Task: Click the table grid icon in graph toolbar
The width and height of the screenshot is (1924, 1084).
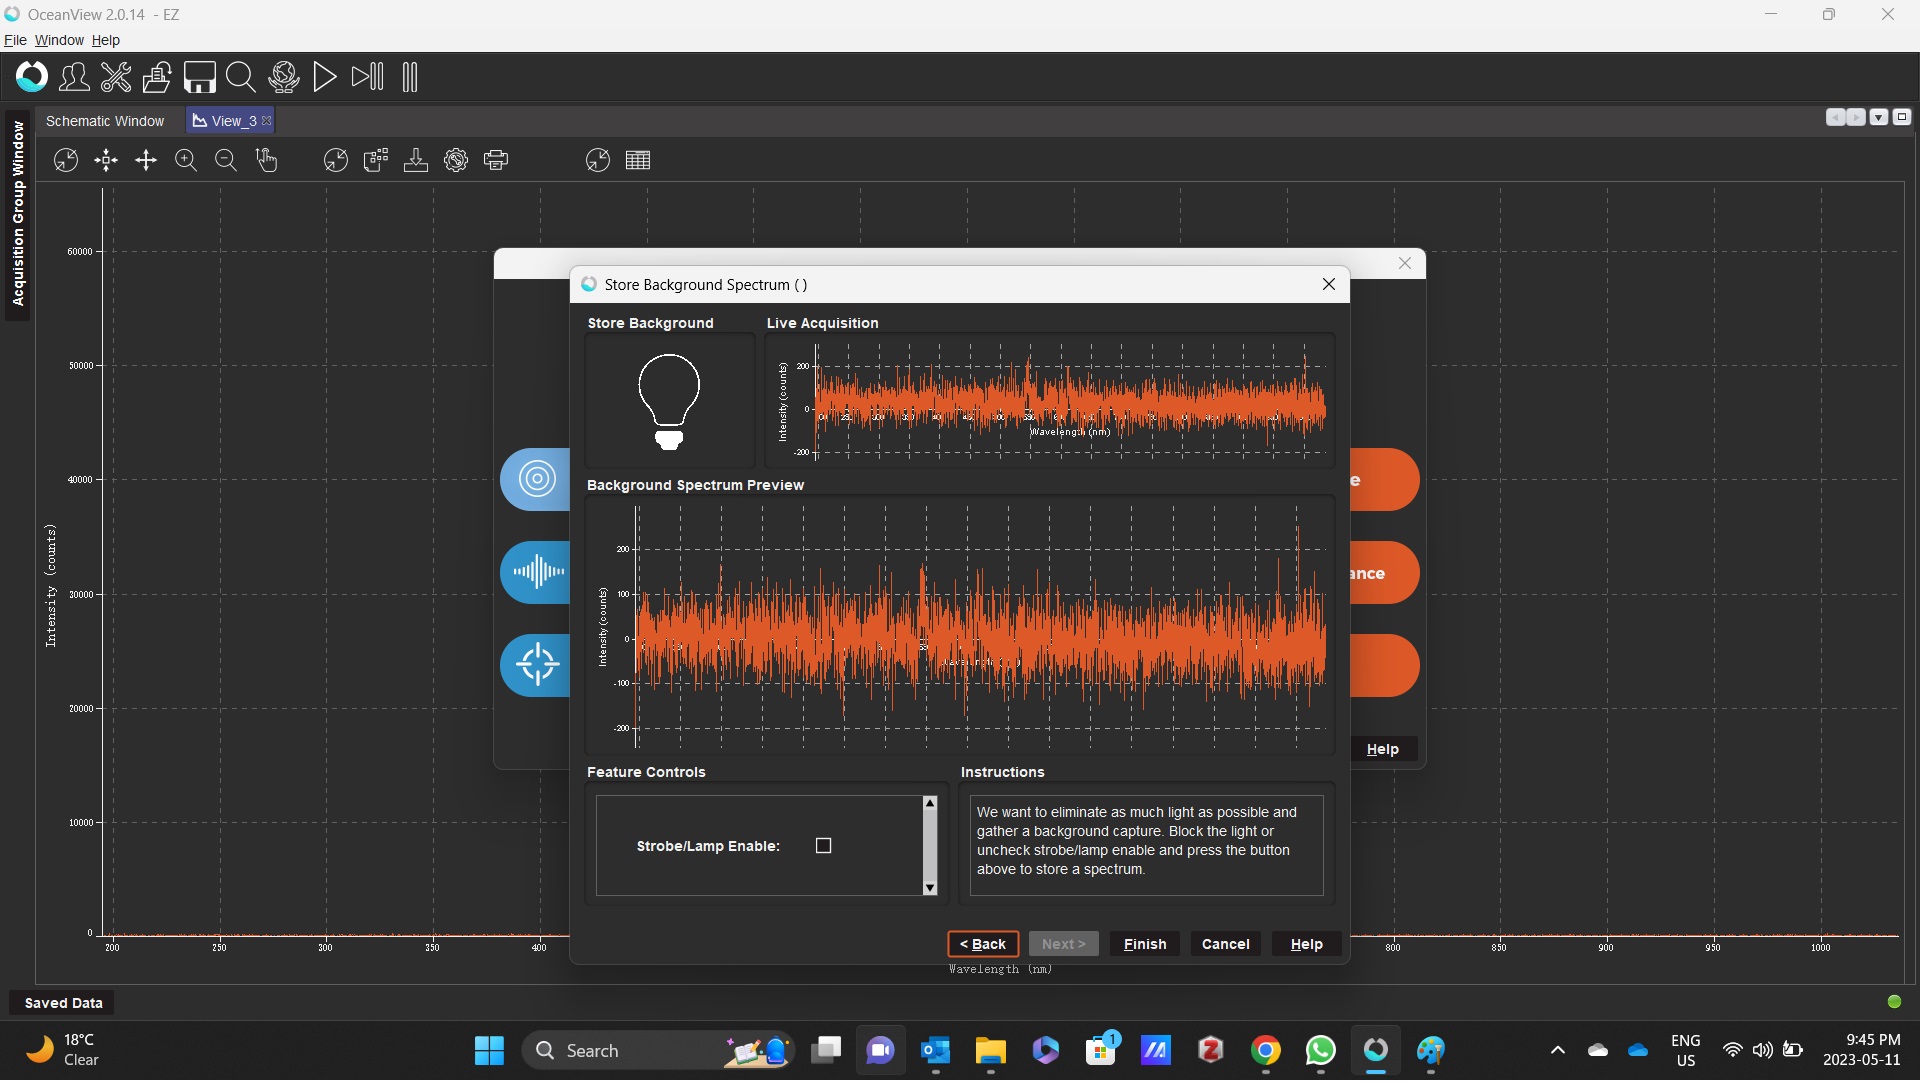Action: click(638, 161)
